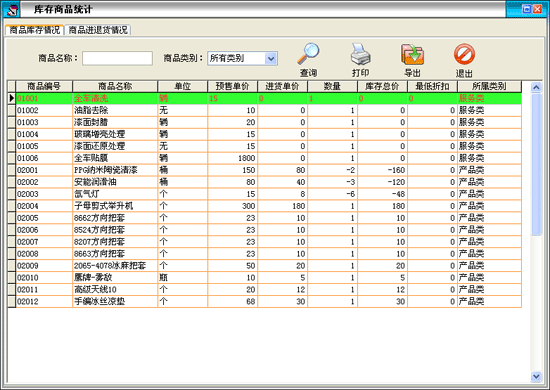Image resolution: width=550 pixels, height=390 pixels.
Task: Click the current-row arrow indicator for 01001
Action: click(12, 98)
